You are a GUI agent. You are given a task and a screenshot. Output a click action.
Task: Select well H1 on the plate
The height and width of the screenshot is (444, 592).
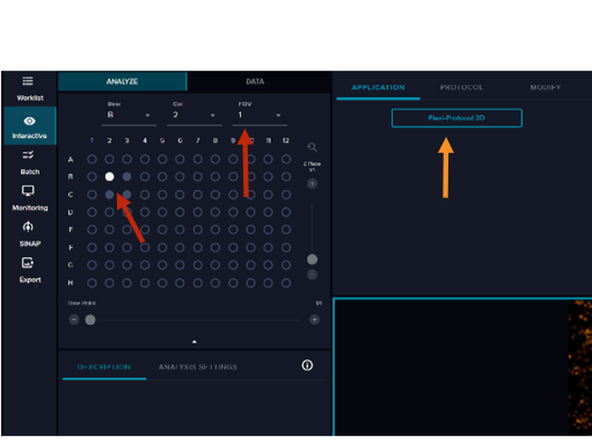click(92, 283)
